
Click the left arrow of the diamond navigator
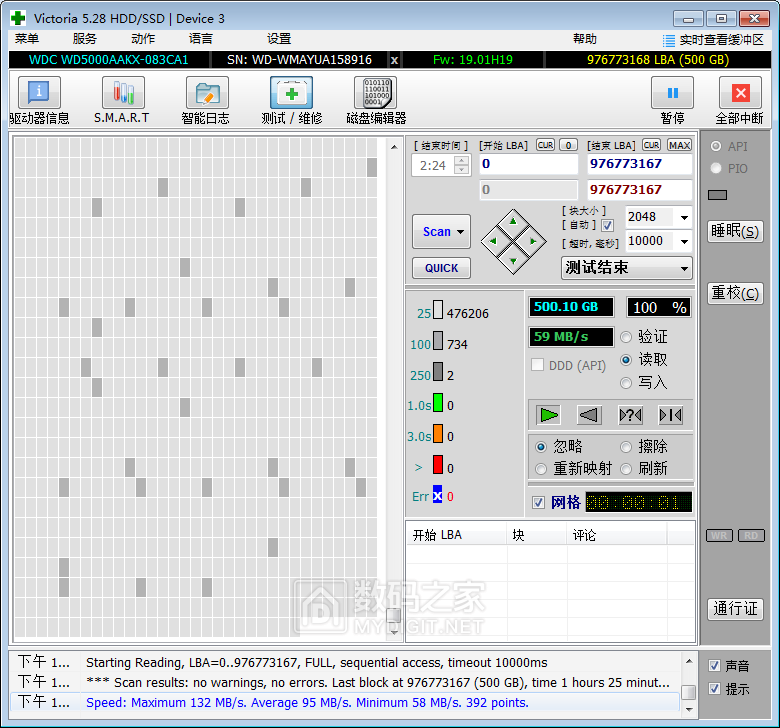493,241
